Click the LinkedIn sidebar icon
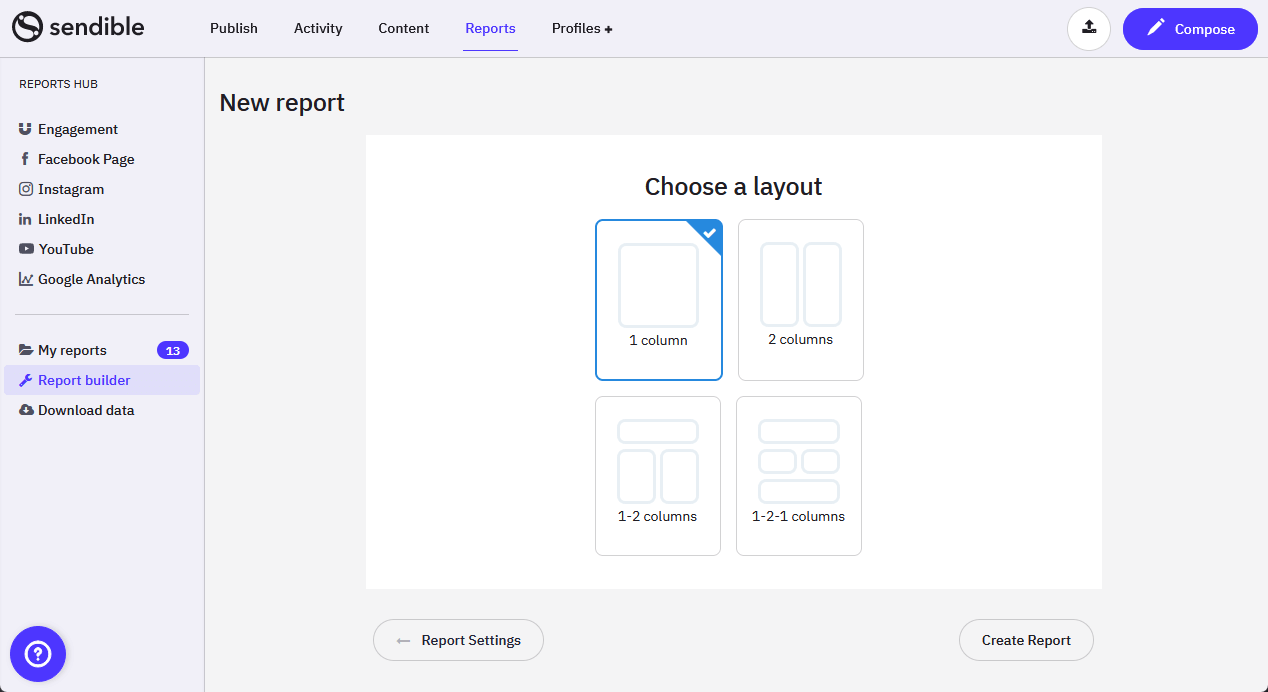 click(x=24, y=219)
